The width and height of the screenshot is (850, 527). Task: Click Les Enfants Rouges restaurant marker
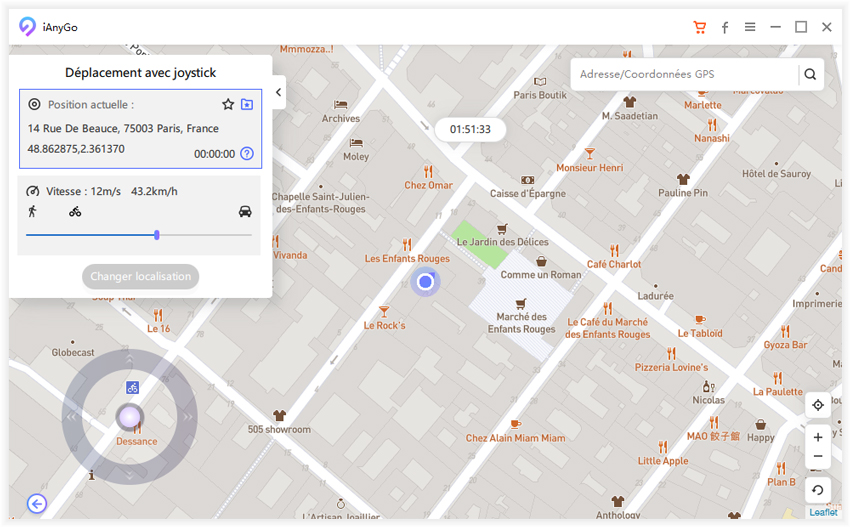407,245
